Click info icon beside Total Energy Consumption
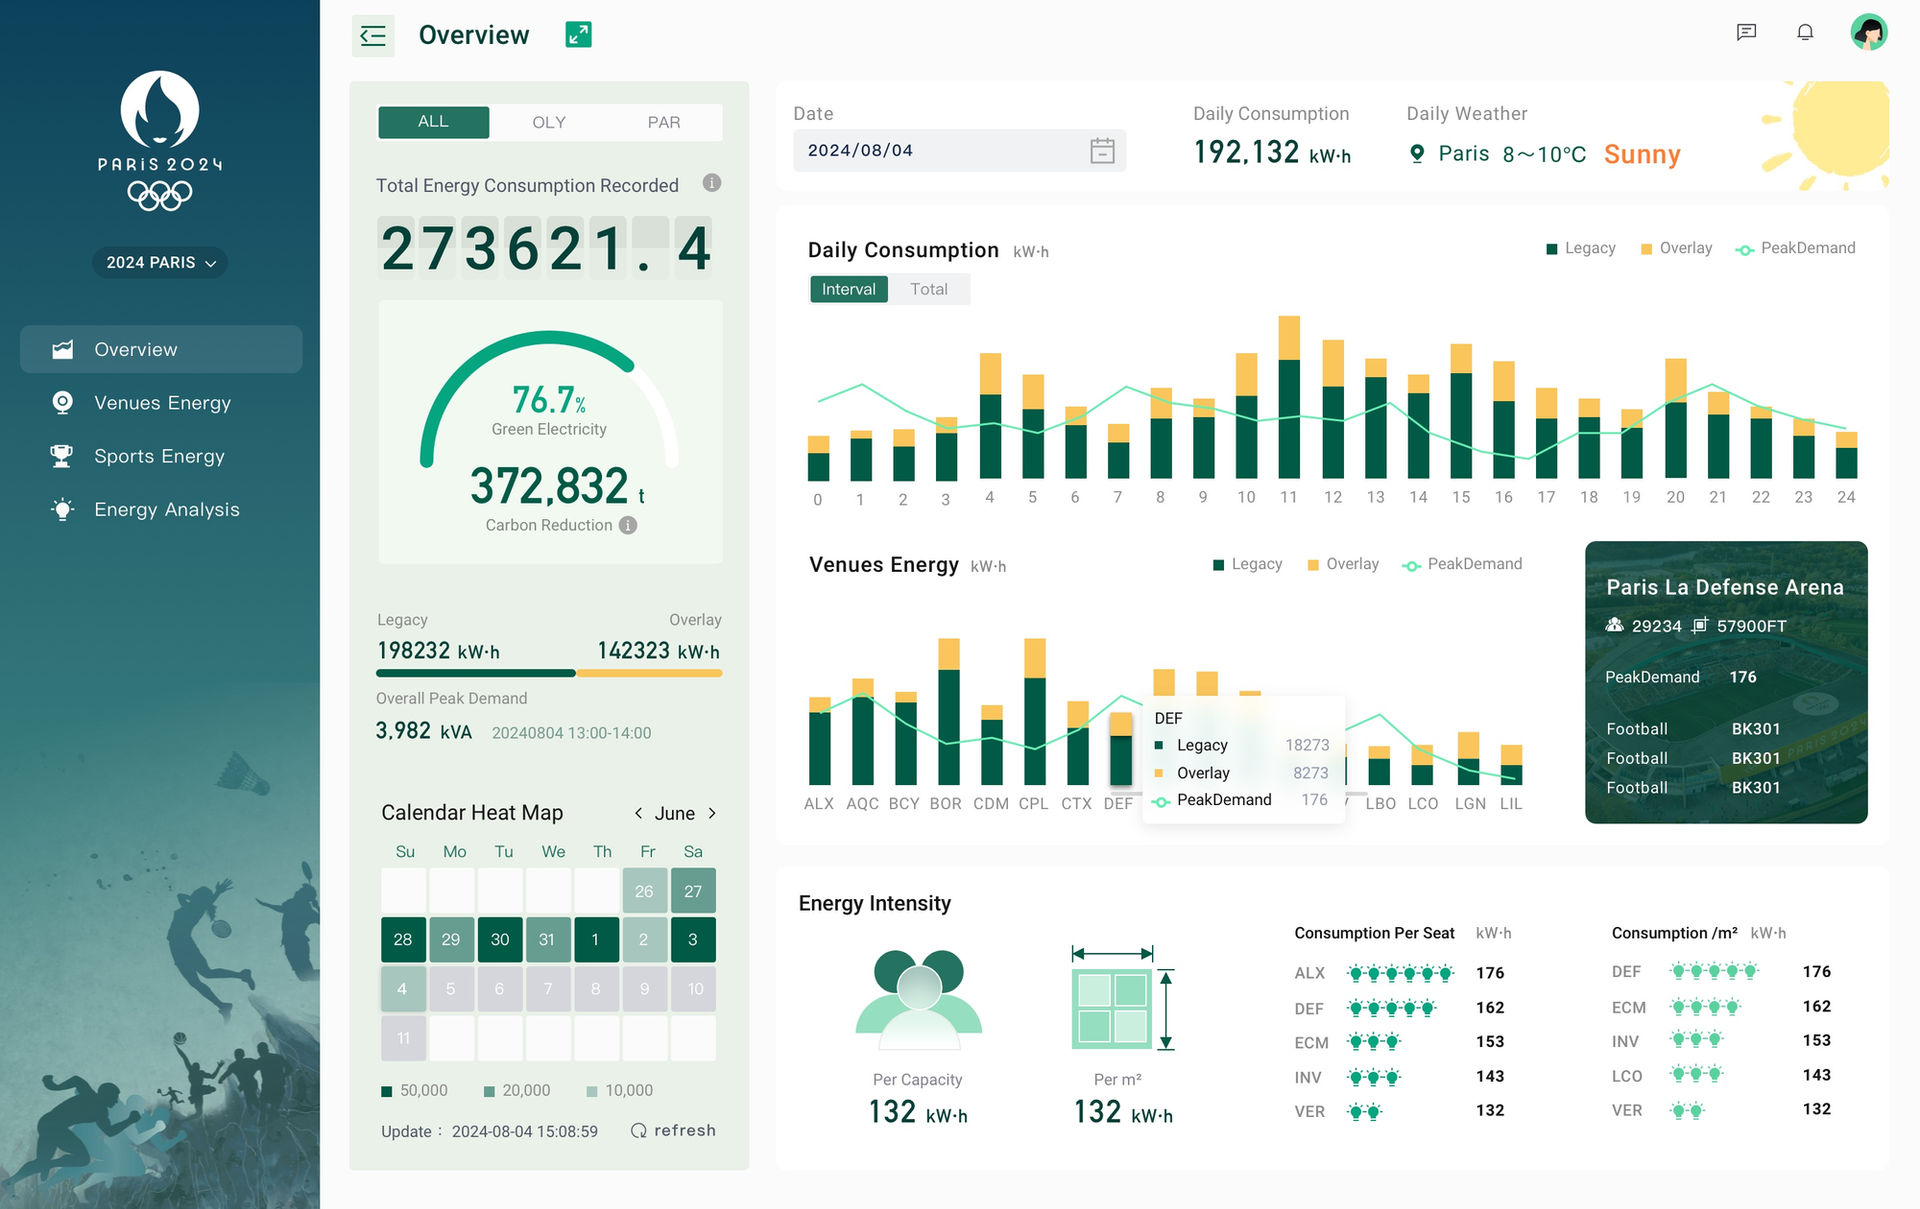Image resolution: width=1920 pixels, height=1209 pixels. [x=711, y=183]
